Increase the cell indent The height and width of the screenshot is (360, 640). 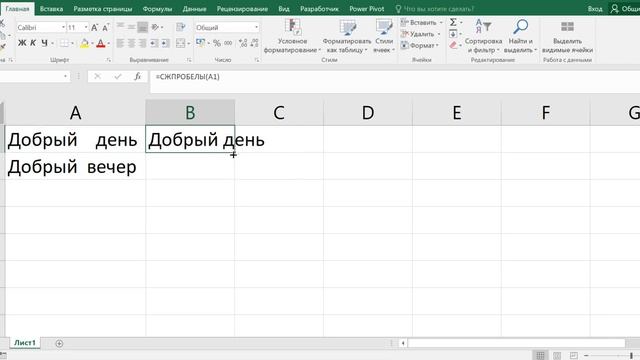pyautogui.click(x=165, y=43)
